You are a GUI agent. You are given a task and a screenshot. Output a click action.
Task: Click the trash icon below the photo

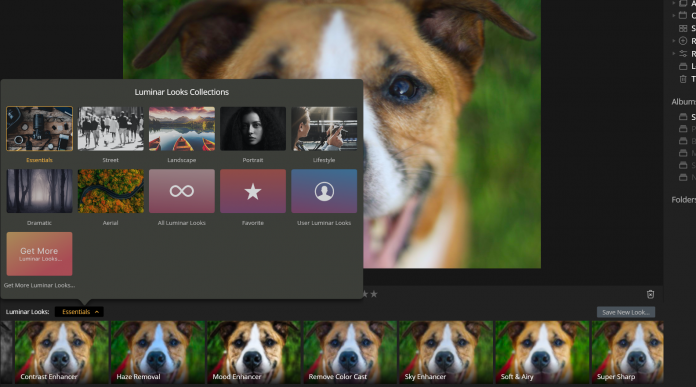click(650, 294)
